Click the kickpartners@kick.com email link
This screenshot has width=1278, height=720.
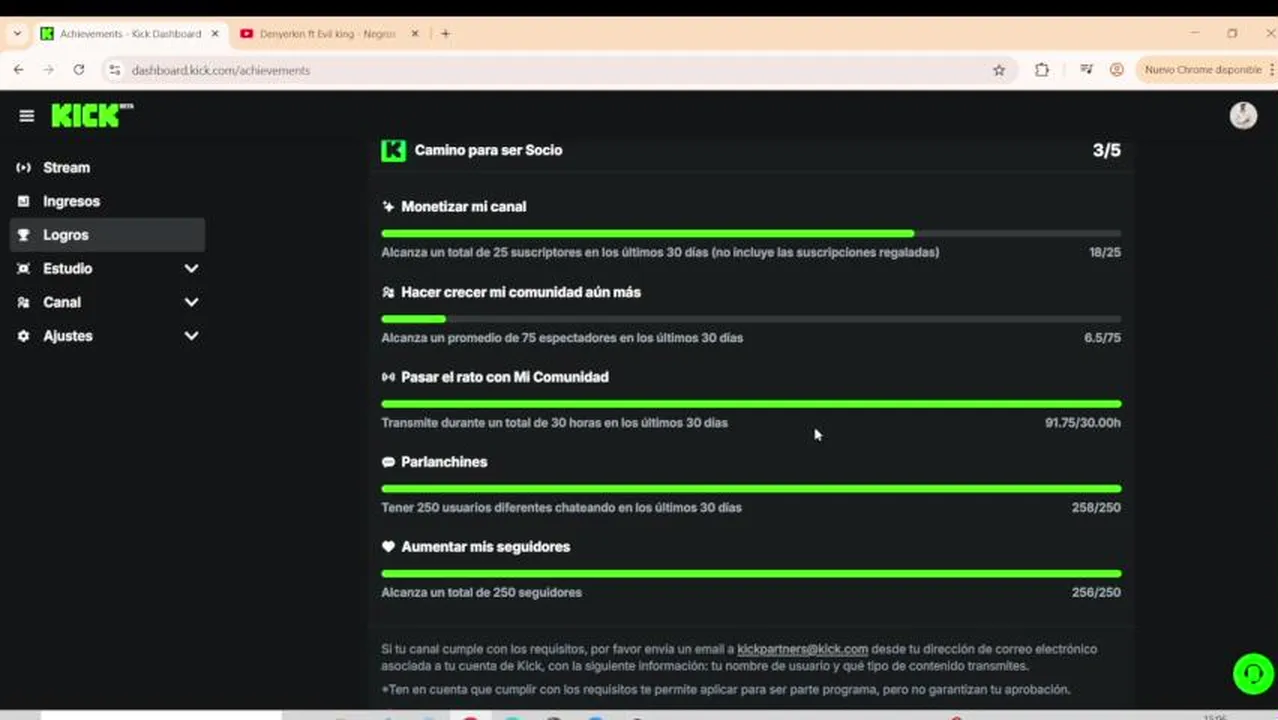coord(802,649)
